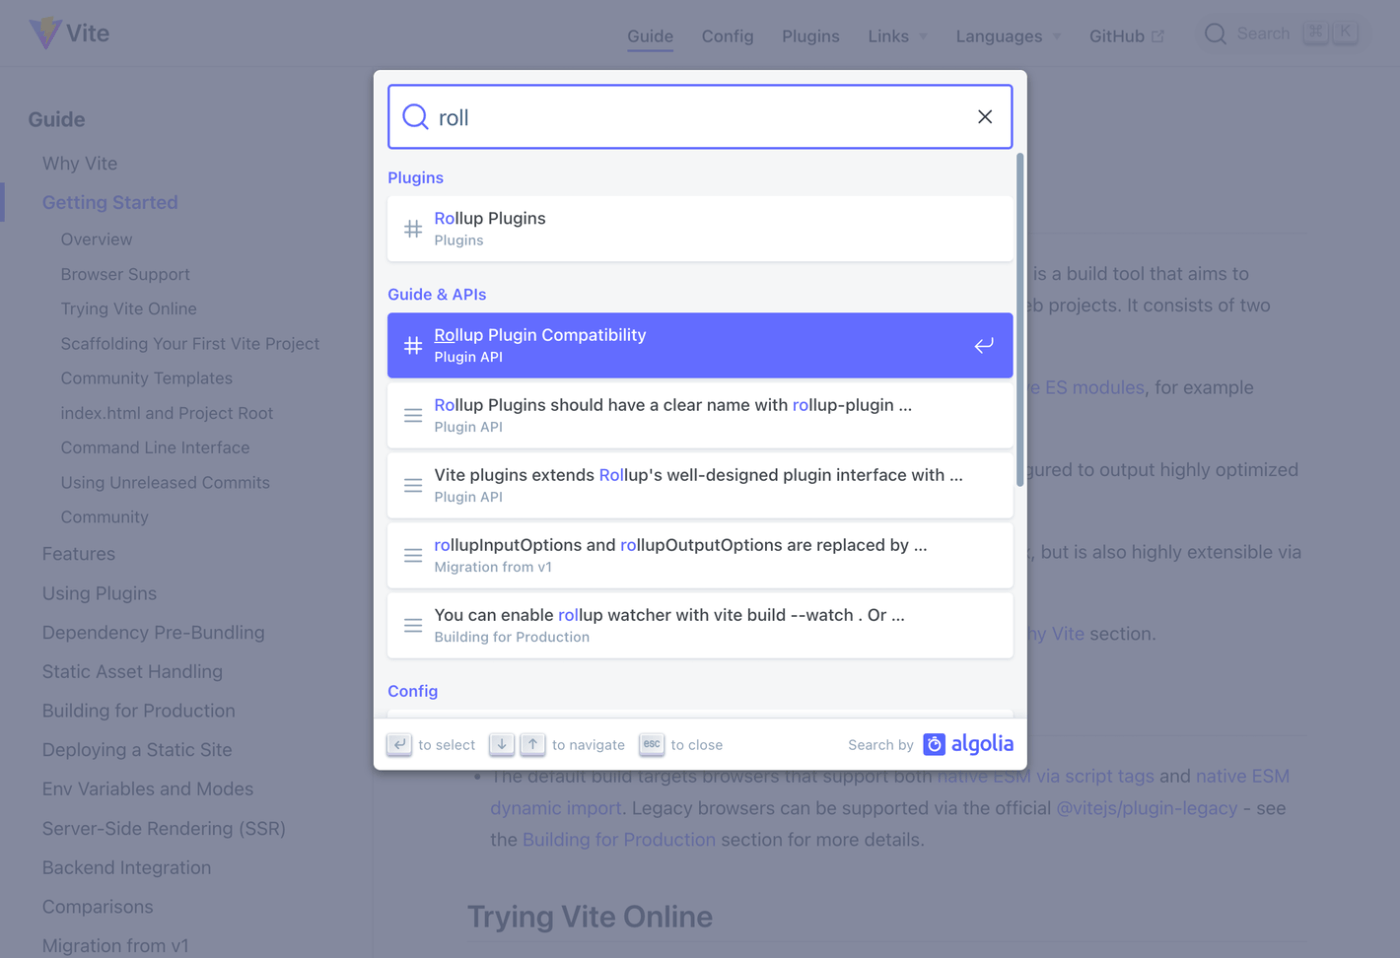Image resolution: width=1400 pixels, height=958 pixels.
Task: Click lines icon of 'rollup watcher' result
Action: [x=413, y=625]
